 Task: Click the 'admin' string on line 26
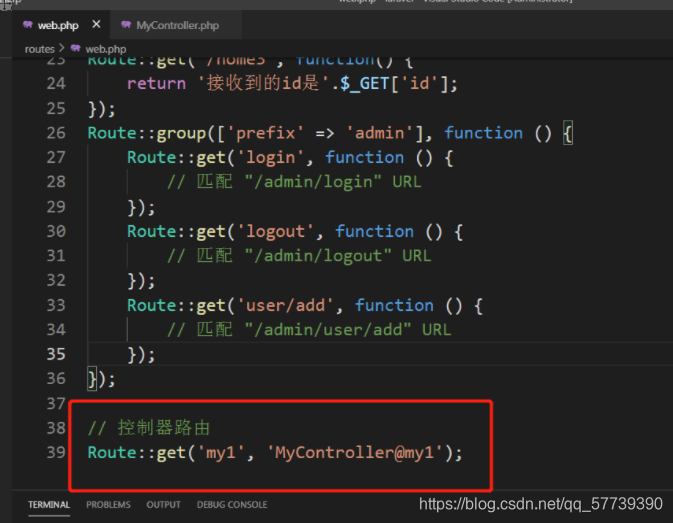[380, 133]
